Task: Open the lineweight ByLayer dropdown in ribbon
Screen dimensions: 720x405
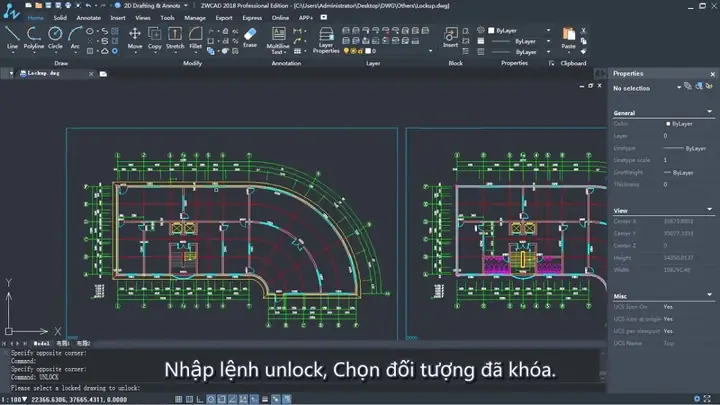Action: pos(548,52)
